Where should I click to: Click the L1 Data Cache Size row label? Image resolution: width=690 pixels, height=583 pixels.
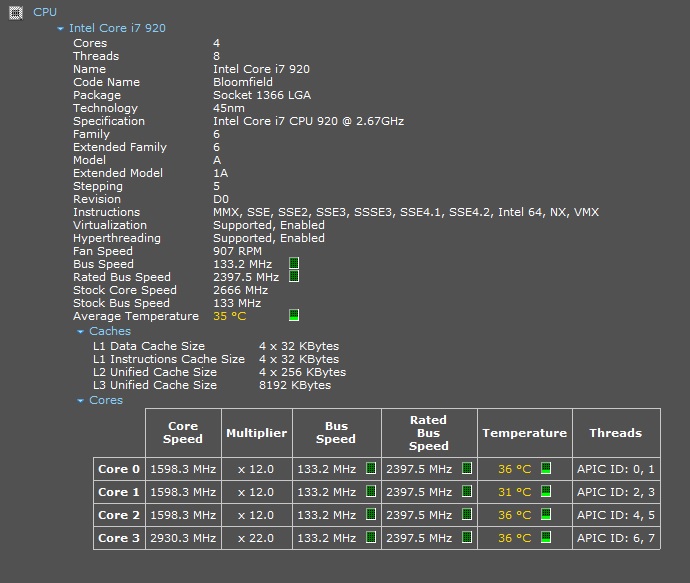pyautogui.click(x=149, y=346)
